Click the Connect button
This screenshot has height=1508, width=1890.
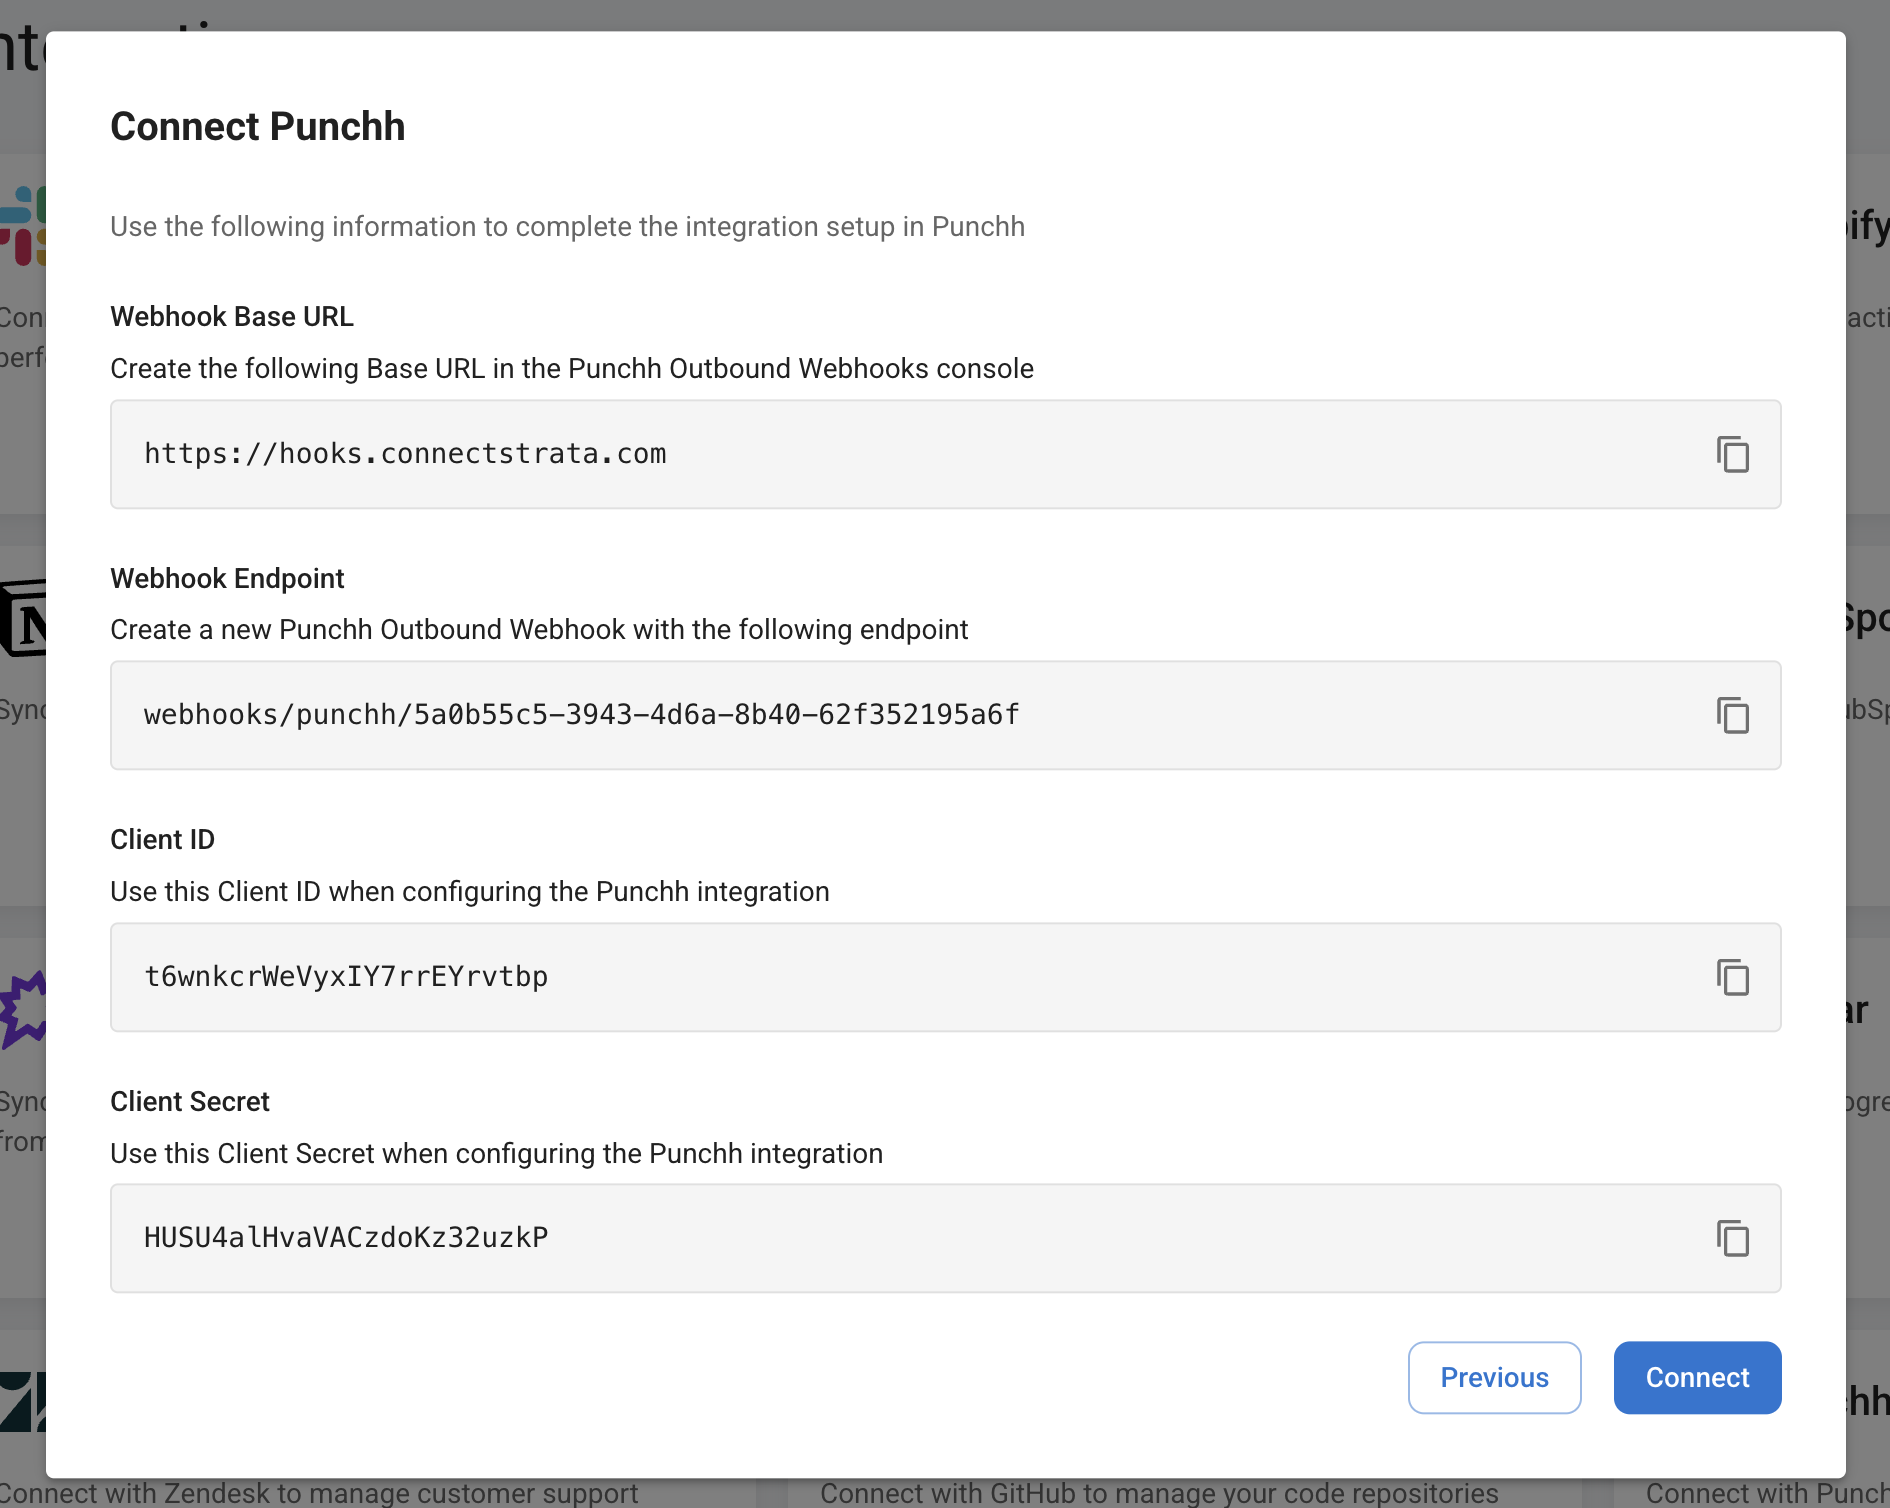click(1696, 1377)
